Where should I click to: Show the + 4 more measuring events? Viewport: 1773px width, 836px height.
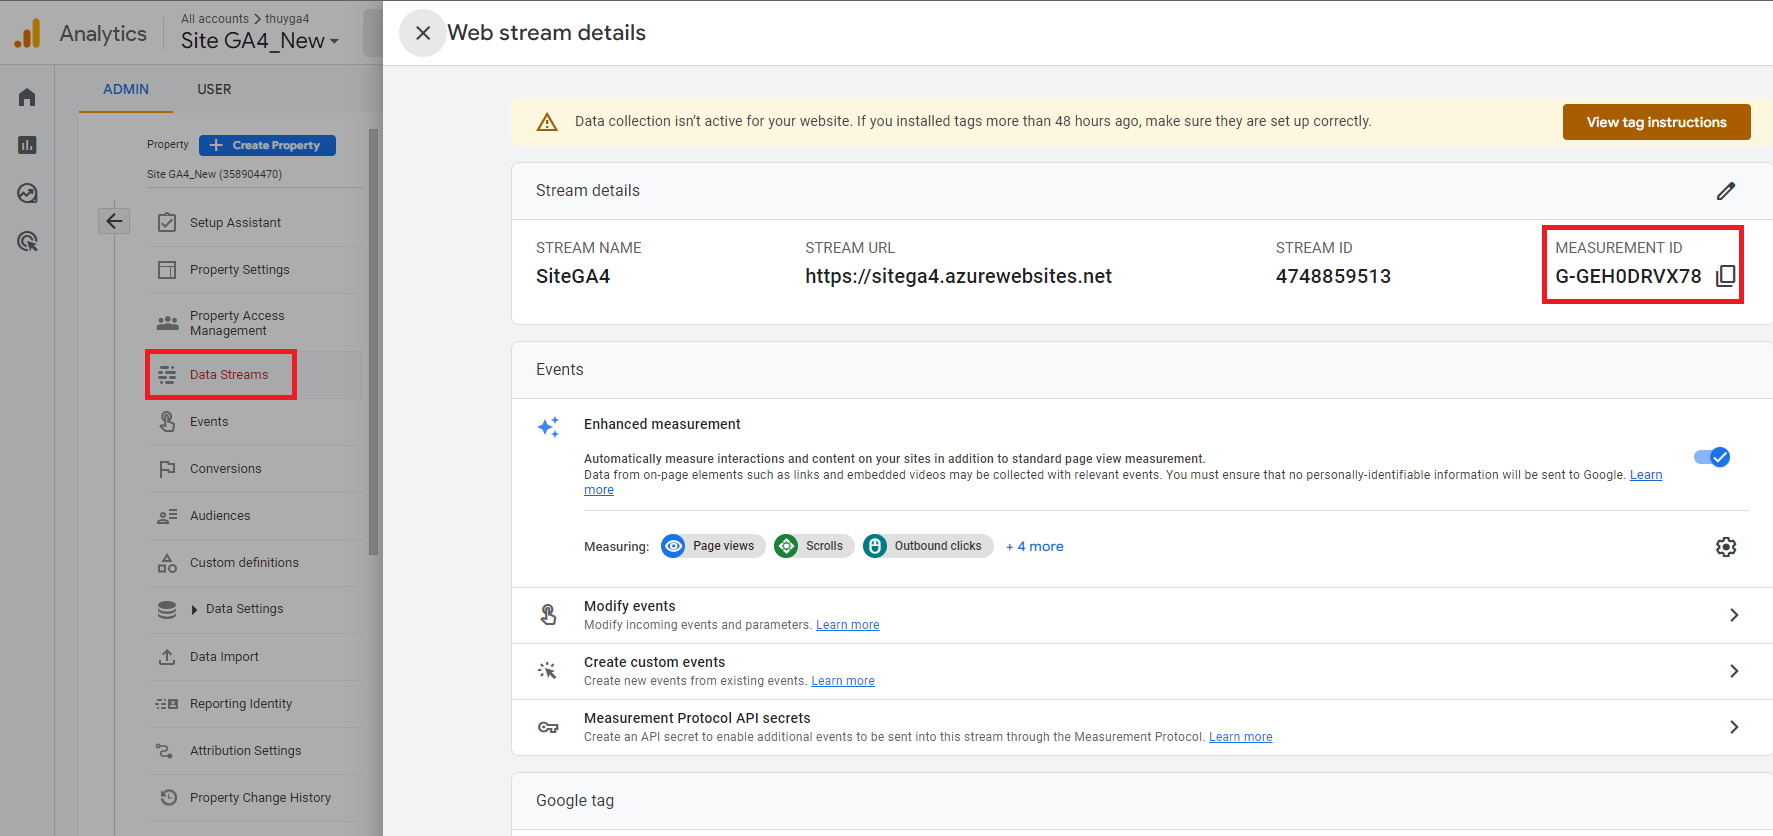point(1034,546)
